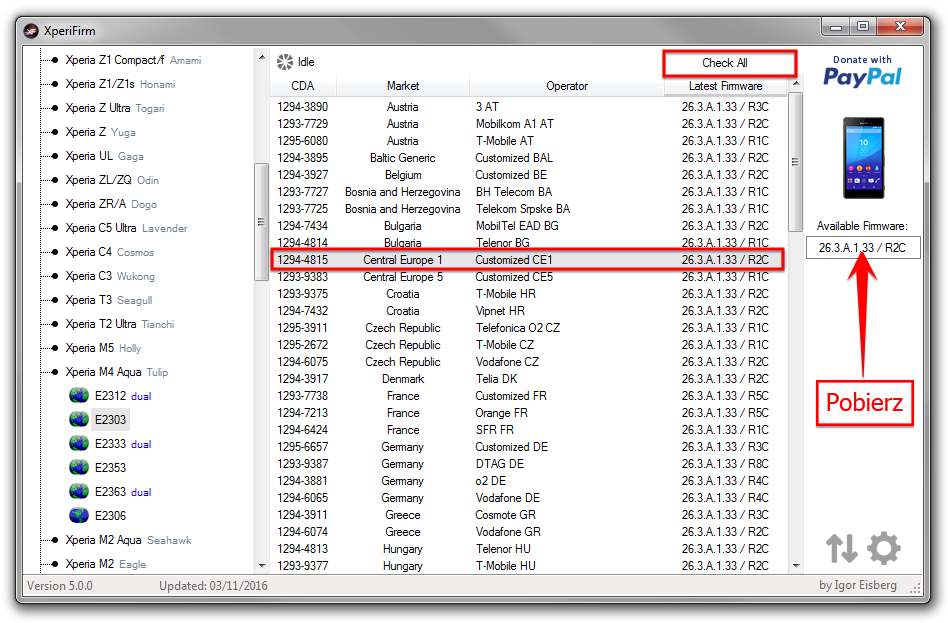Image resolution: width=948 pixels, height=623 pixels.
Task: Select the MobilTel EAD BG row
Action: (528, 226)
